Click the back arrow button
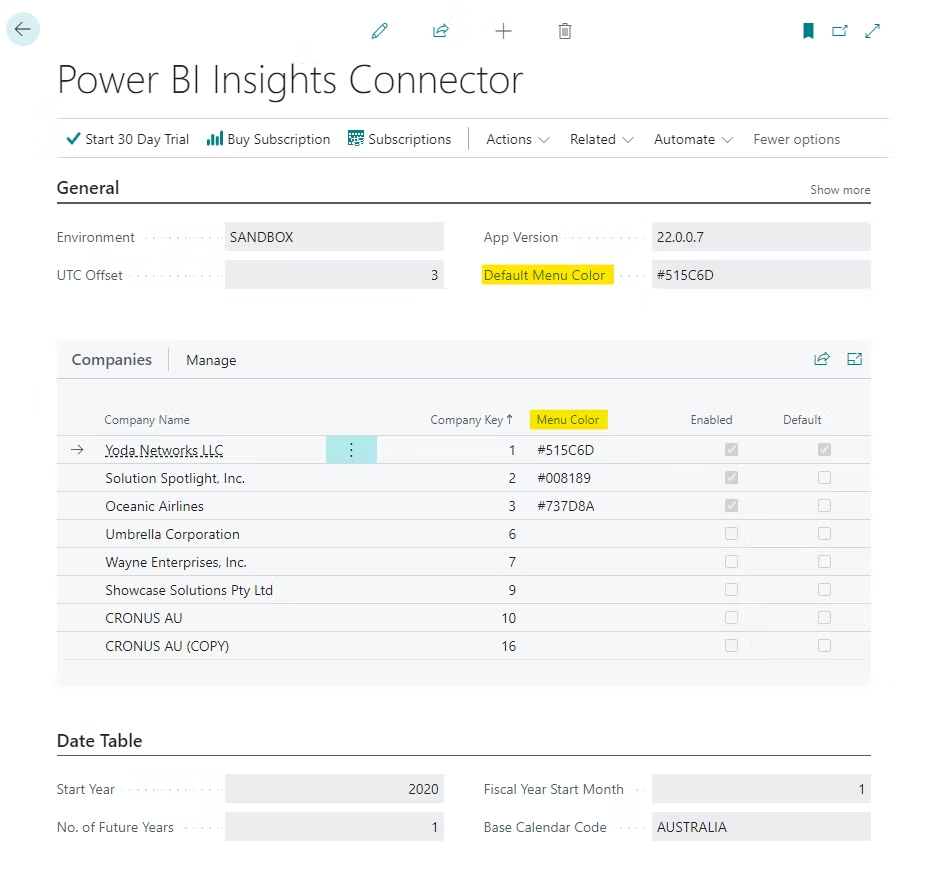 click(23, 30)
